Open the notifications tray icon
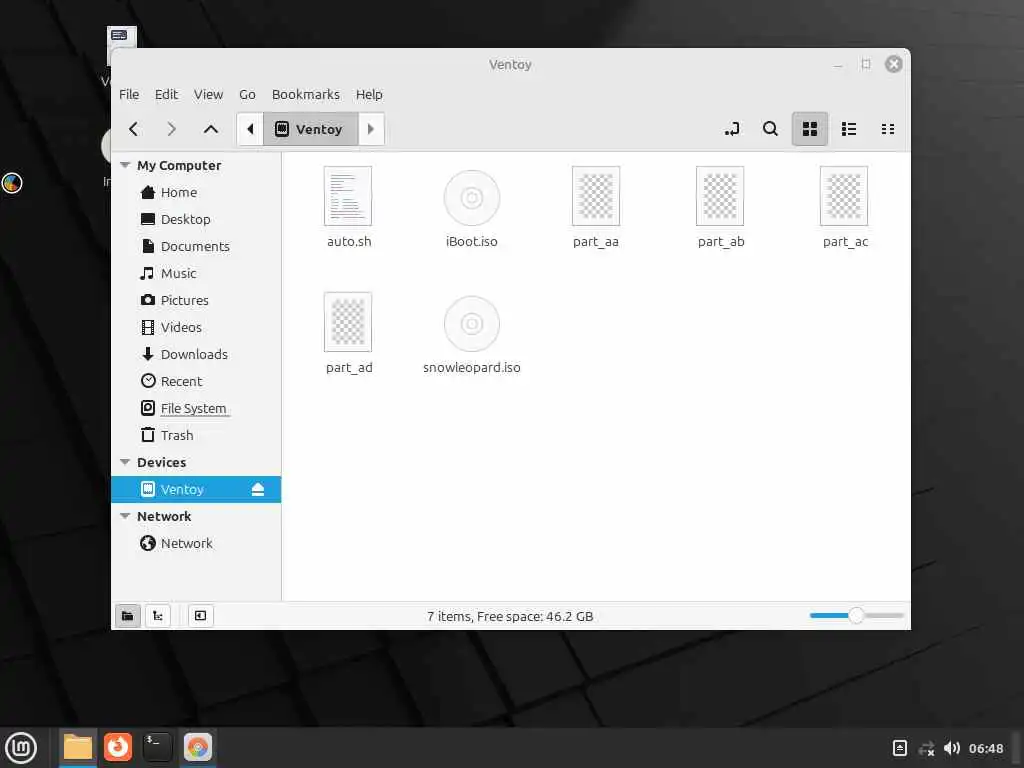The height and width of the screenshot is (768, 1024). tap(899, 748)
